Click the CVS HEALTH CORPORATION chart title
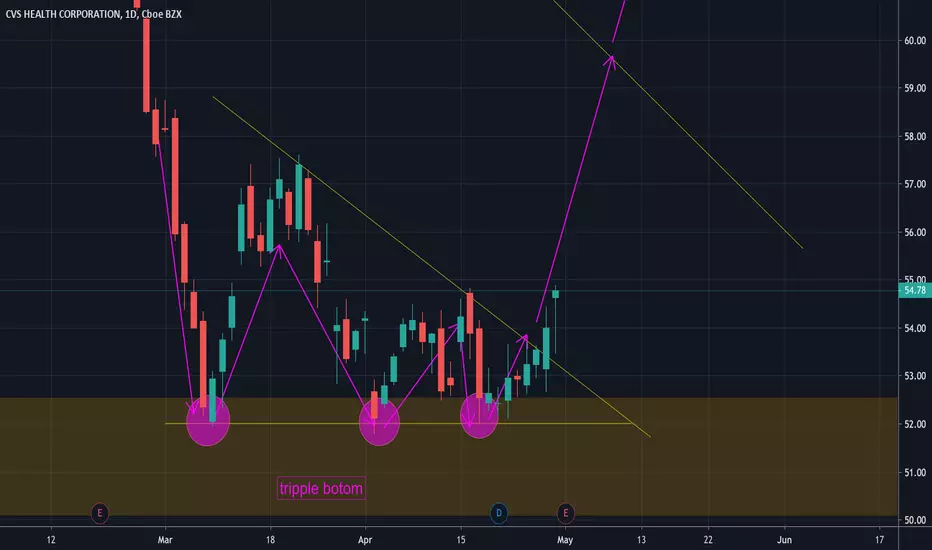932x550 pixels. (x=94, y=14)
